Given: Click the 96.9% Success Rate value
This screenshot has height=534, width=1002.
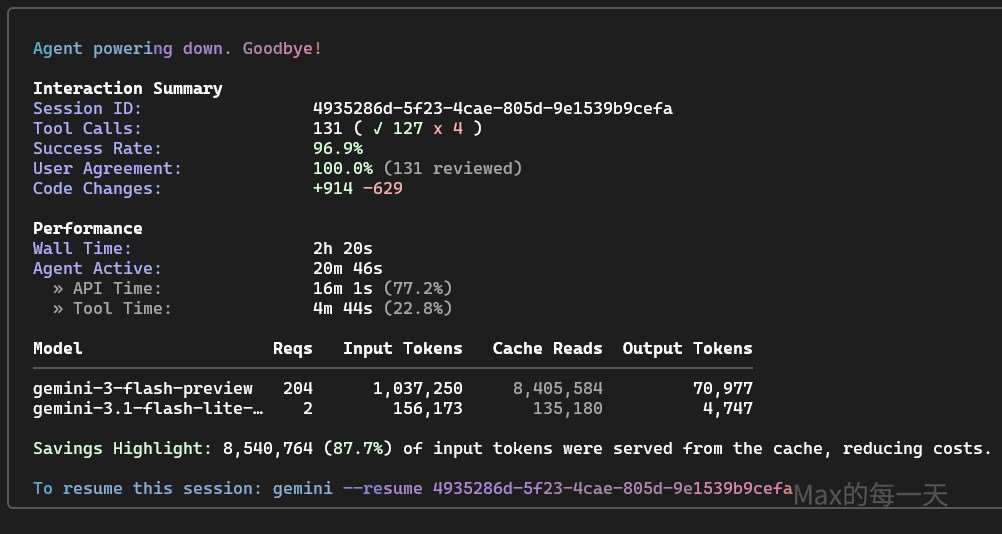Looking at the screenshot, I should click(x=338, y=148).
